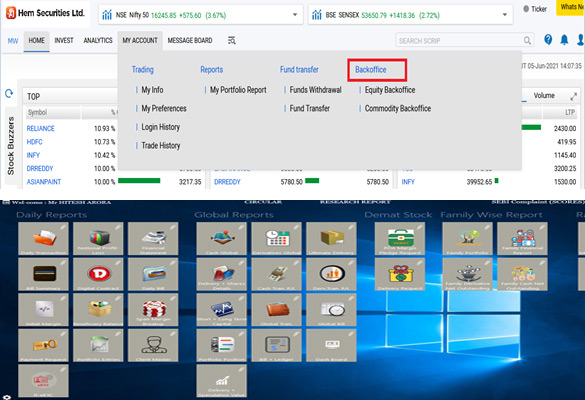Open the Daily Bill tile

pyautogui.click(x=153, y=274)
